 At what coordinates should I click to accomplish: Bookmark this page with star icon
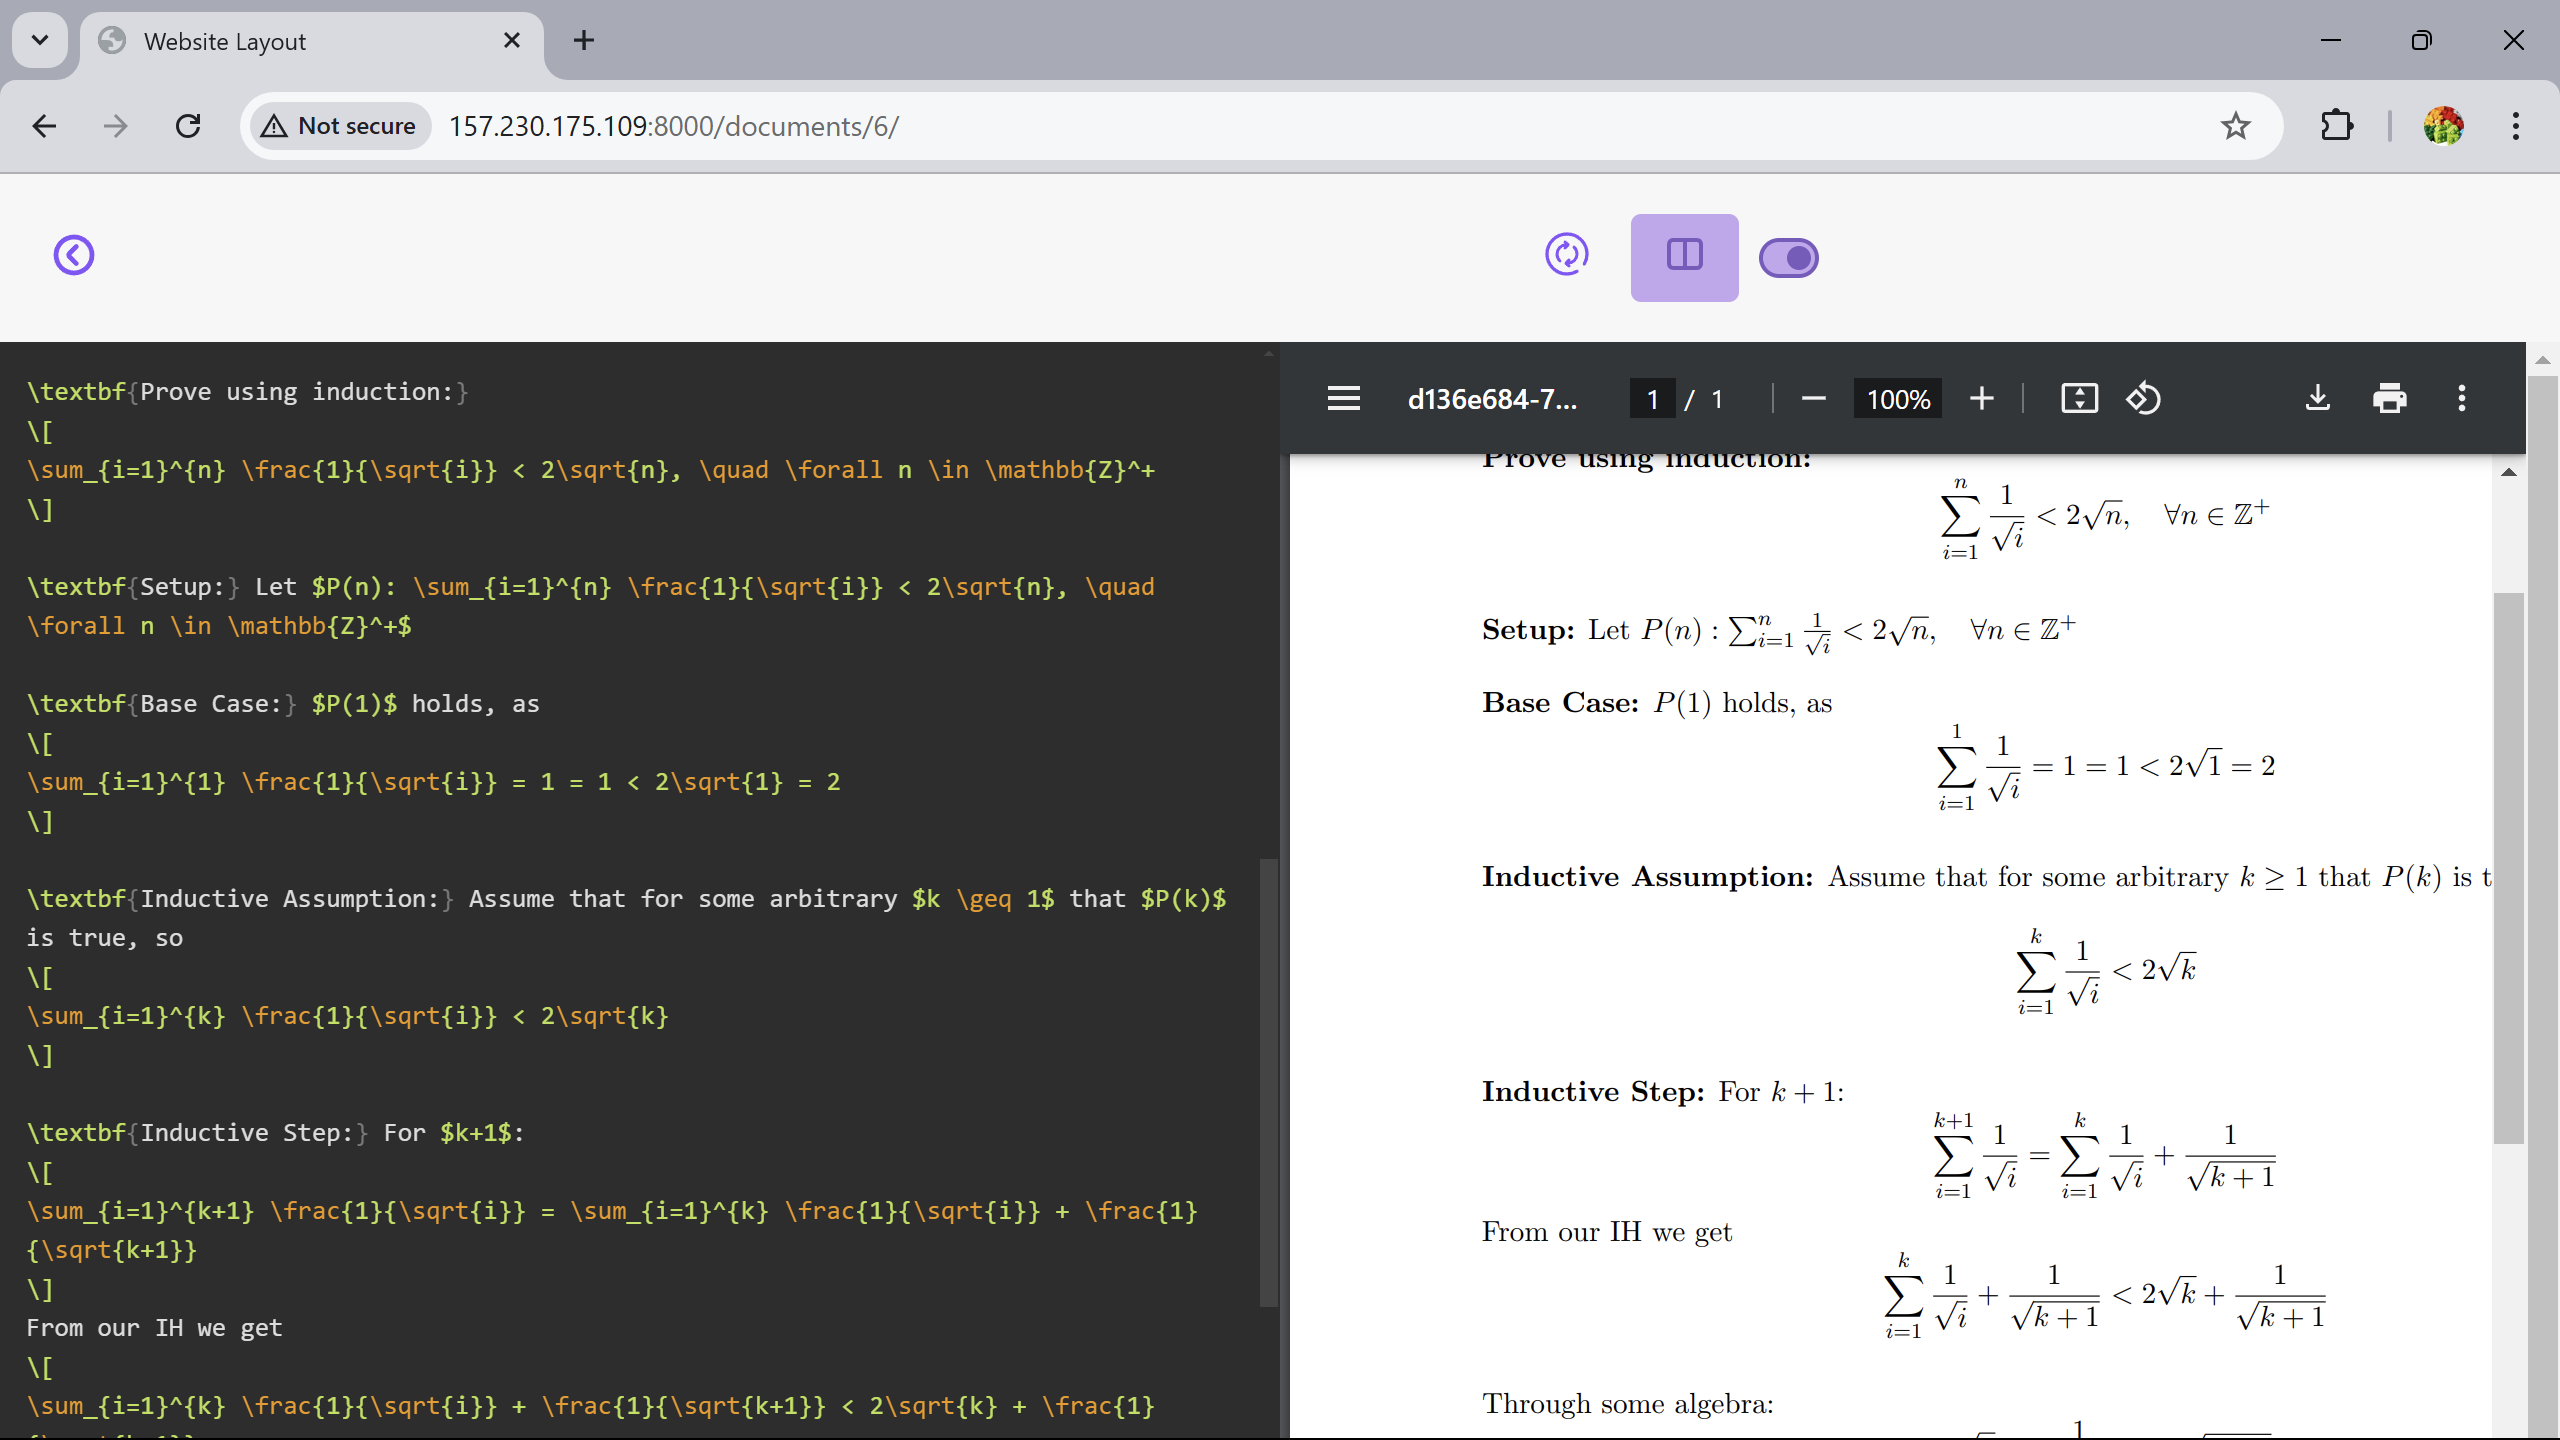2235,126
